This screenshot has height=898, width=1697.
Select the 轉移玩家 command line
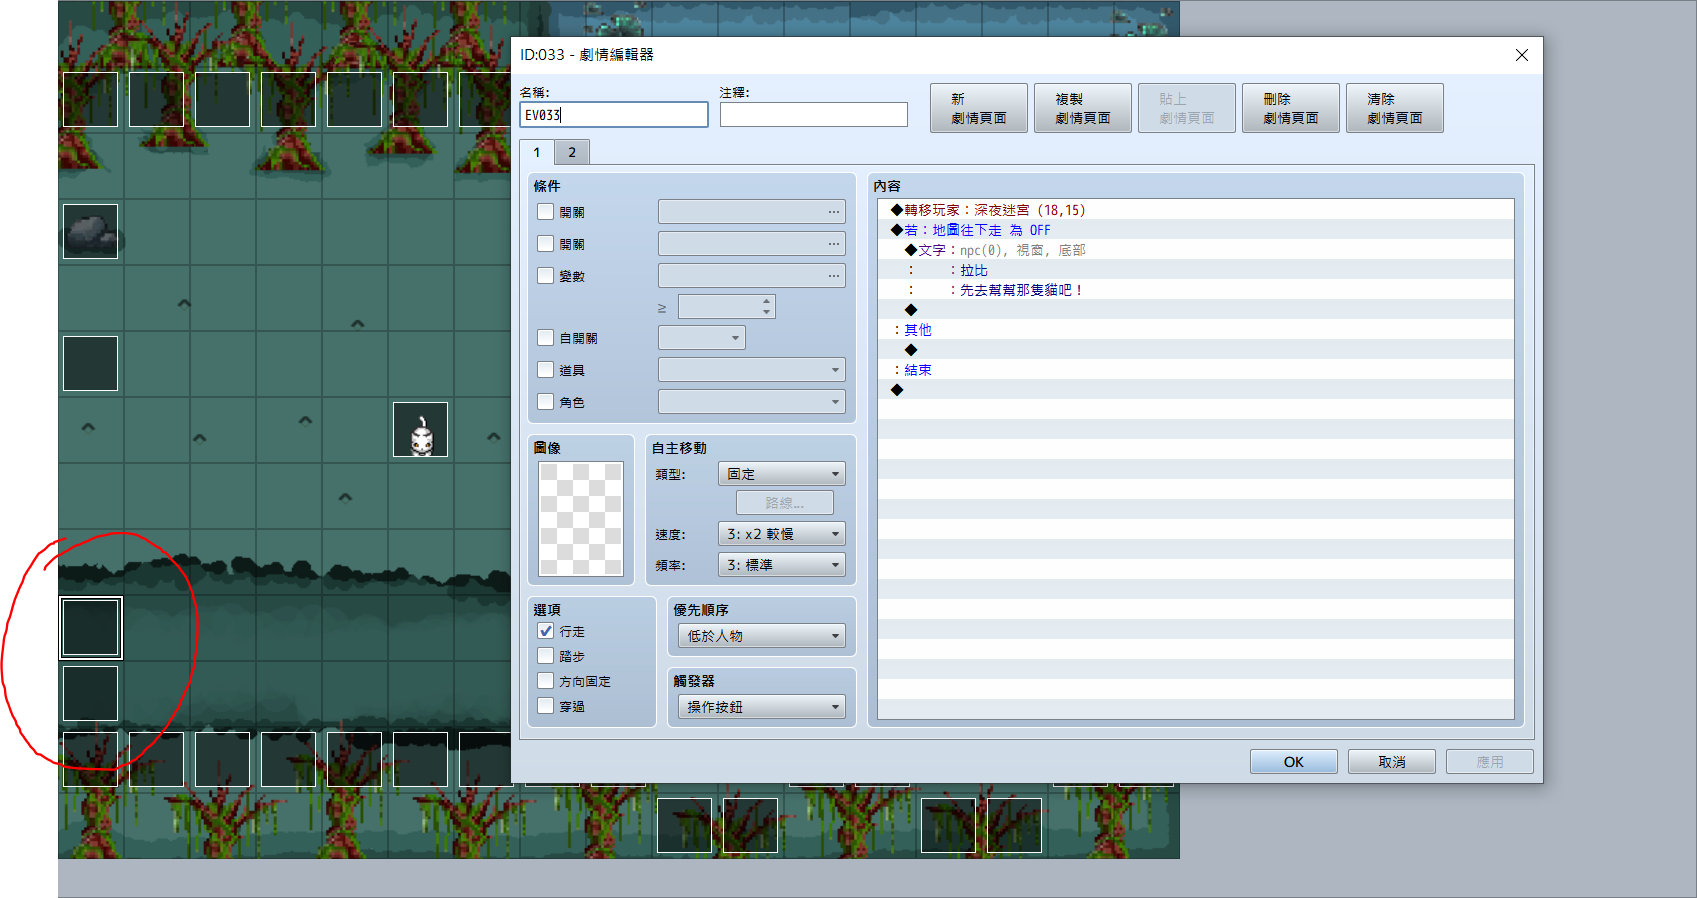1196,210
